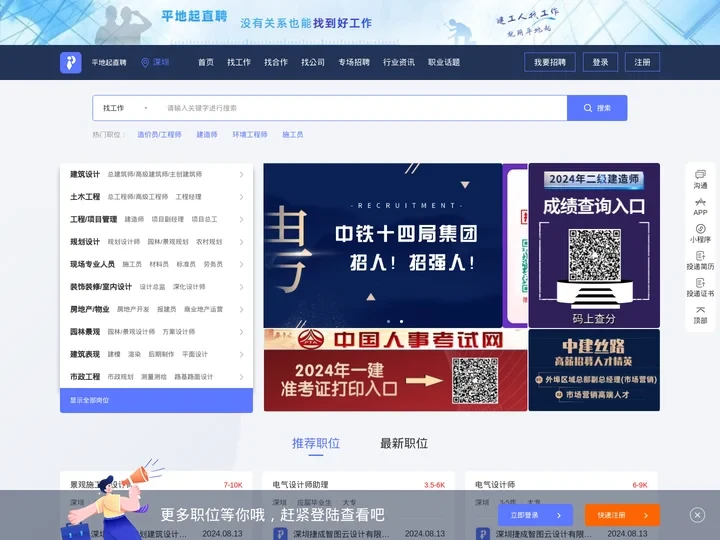
Task: Open 职业话题 in the navigation bar
Action: (x=444, y=62)
